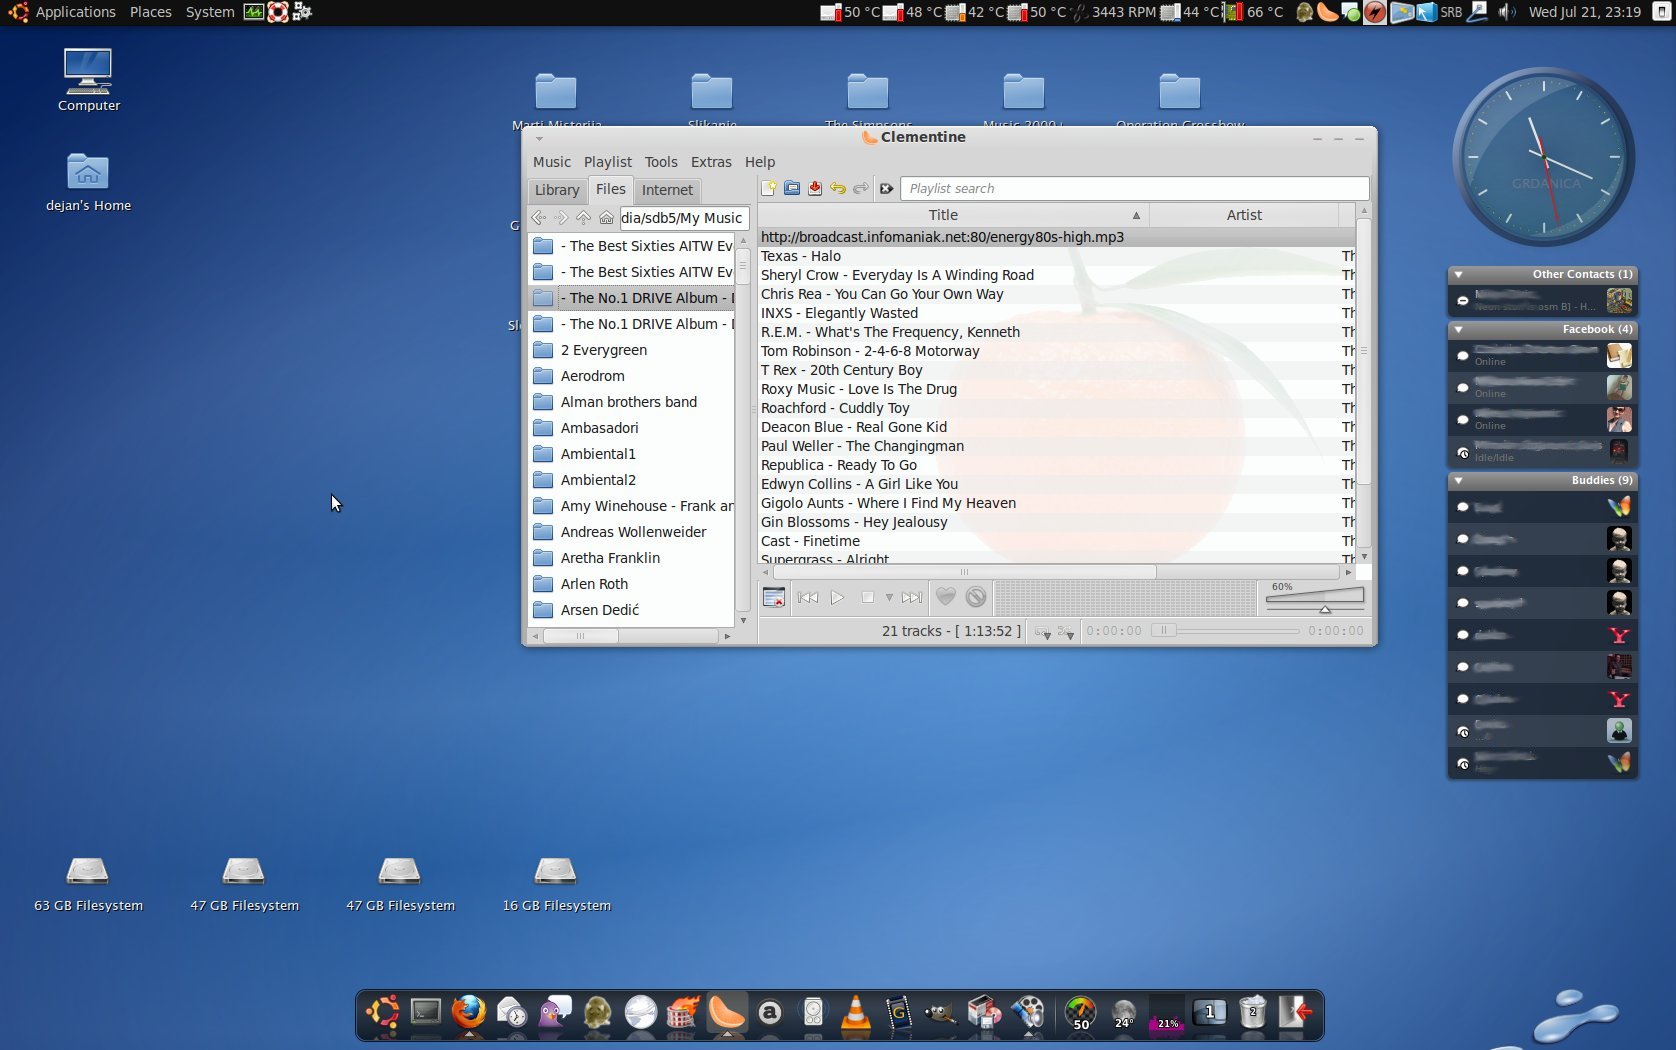The width and height of the screenshot is (1676, 1050).
Task: Click the Playlist search field
Action: tap(1134, 188)
